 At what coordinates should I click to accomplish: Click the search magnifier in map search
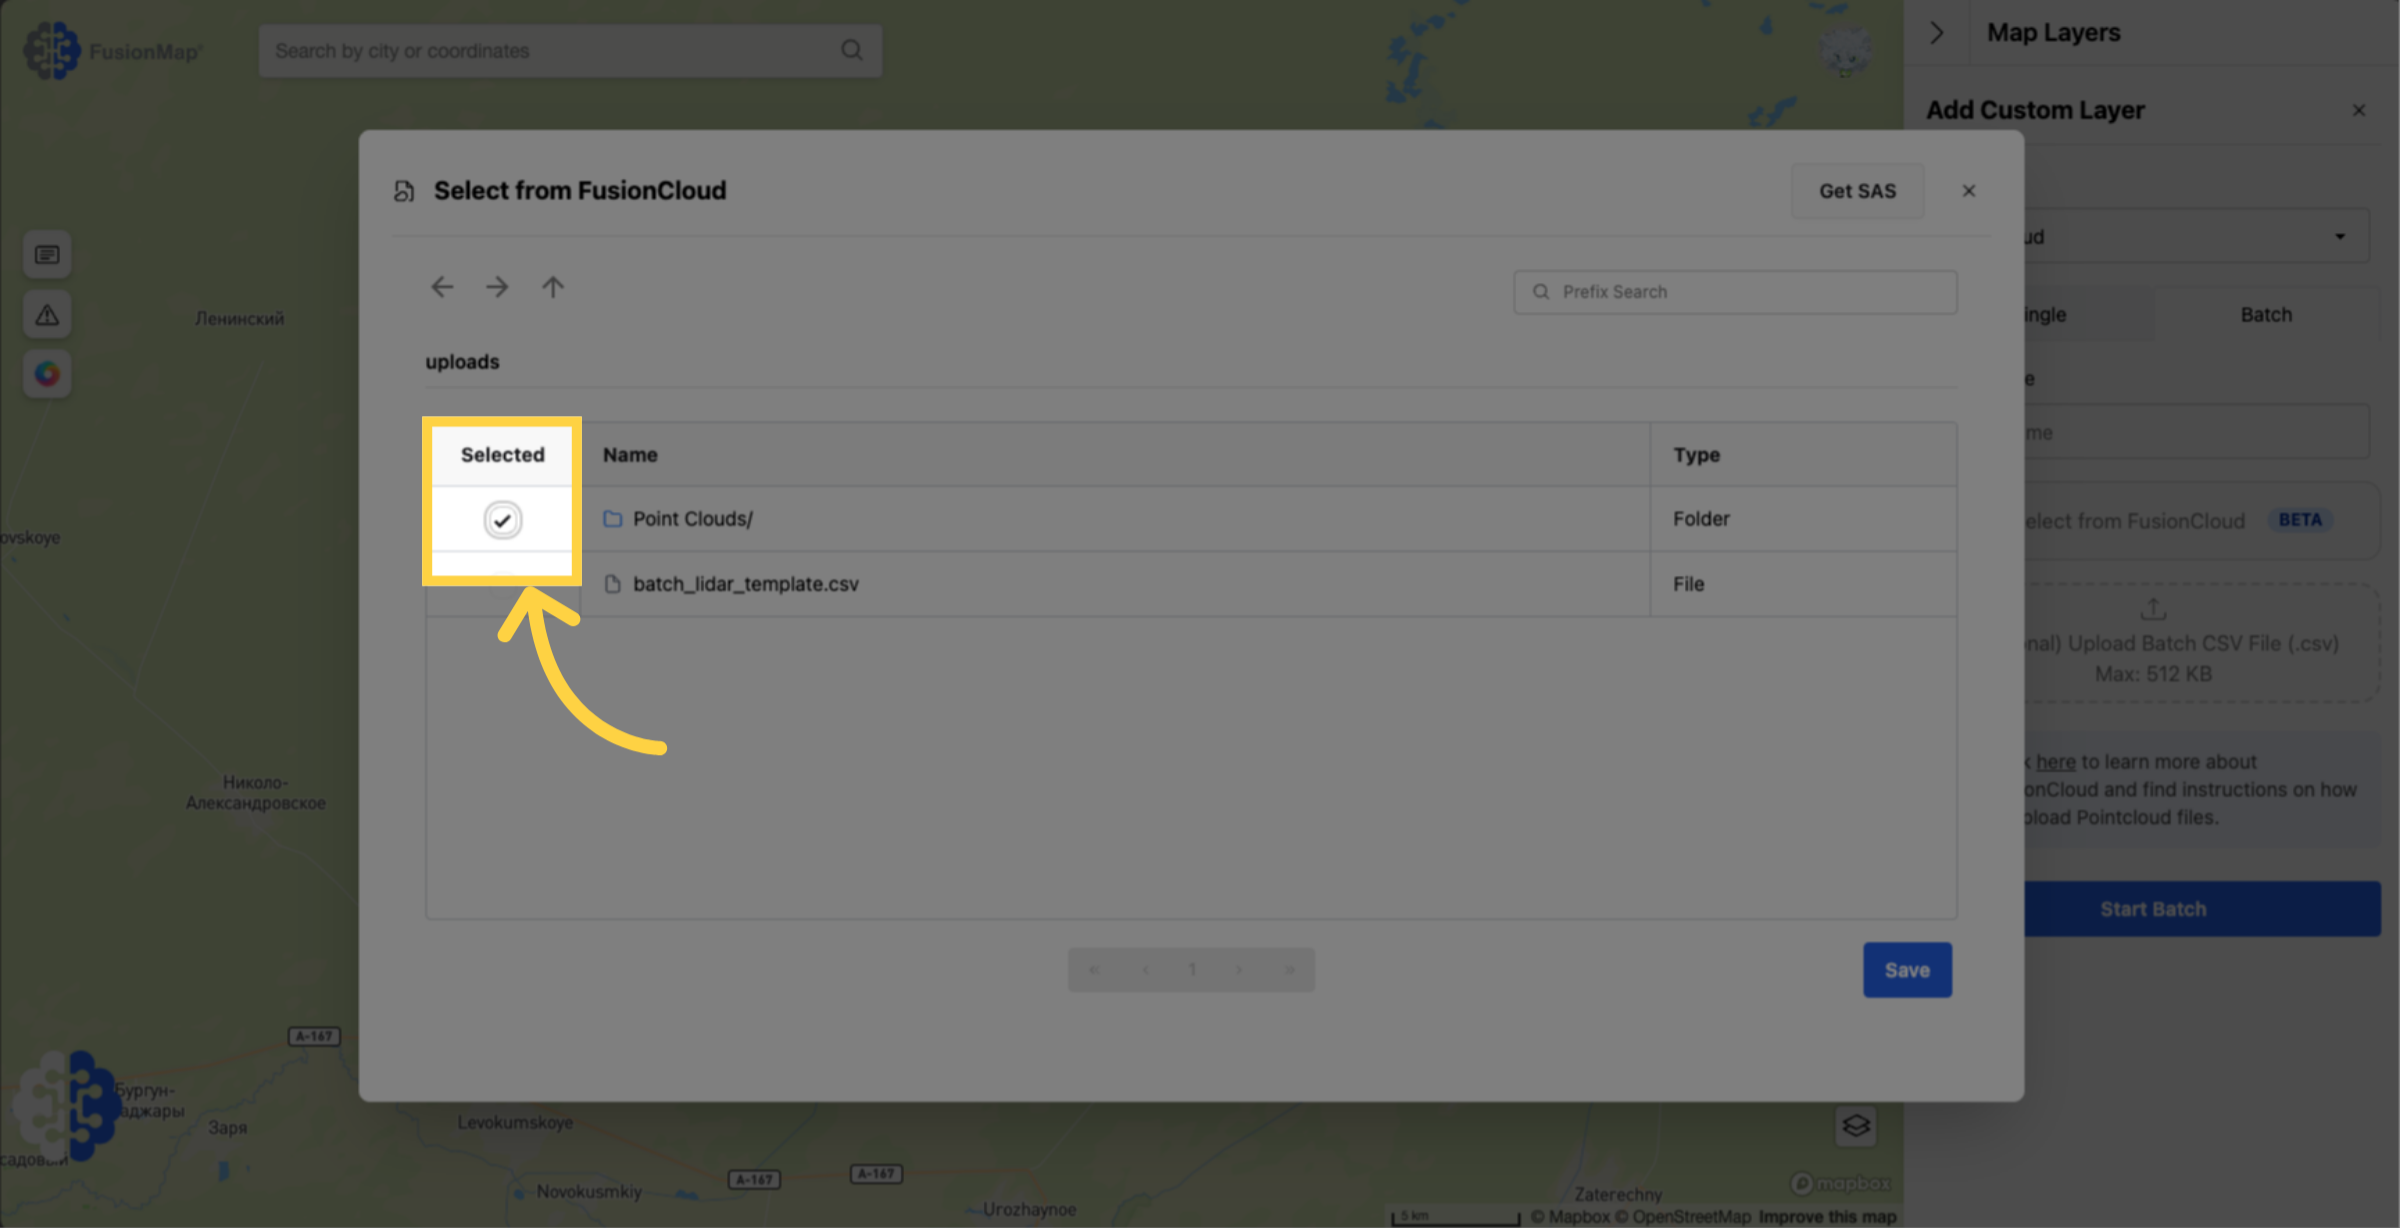coord(852,50)
